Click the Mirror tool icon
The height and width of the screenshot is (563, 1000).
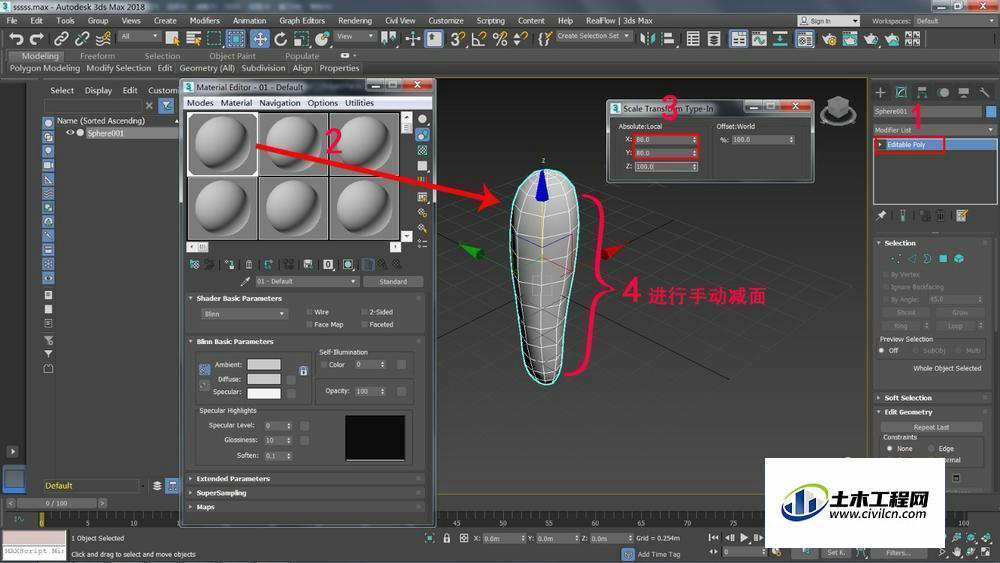647,39
